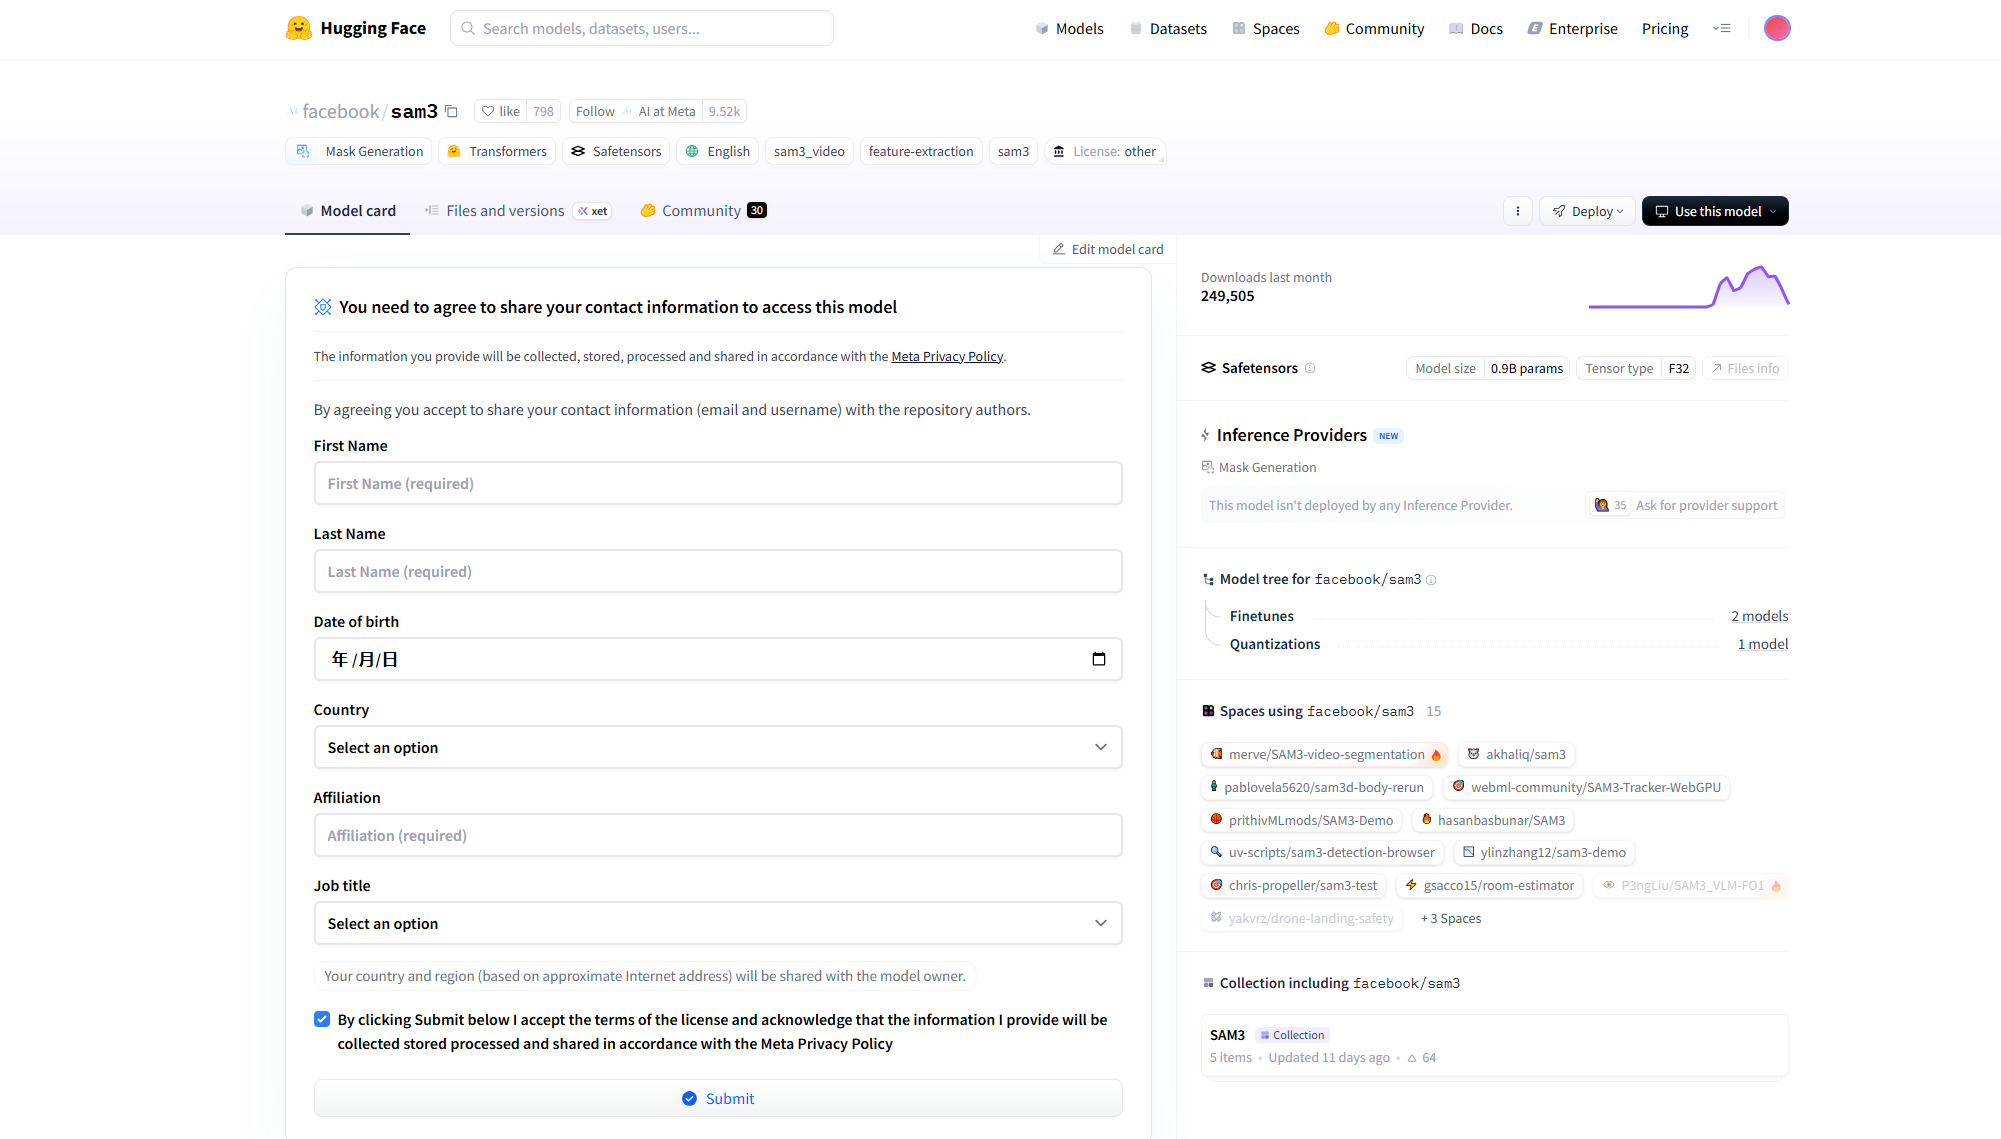Click Ask for provider support
The height and width of the screenshot is (1139, 2001).
(1706, 505)
